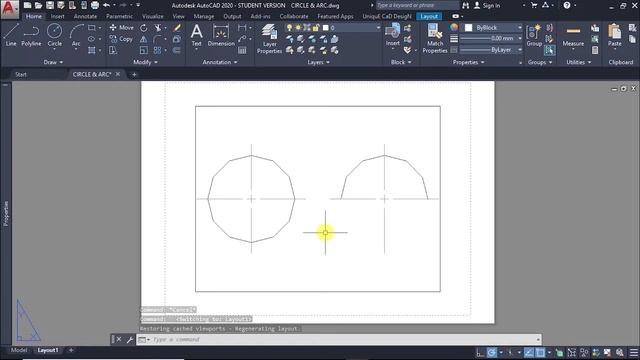Select the Line drawing tool
This screenshot has width=640, height=360.
[x=11, y=35]
